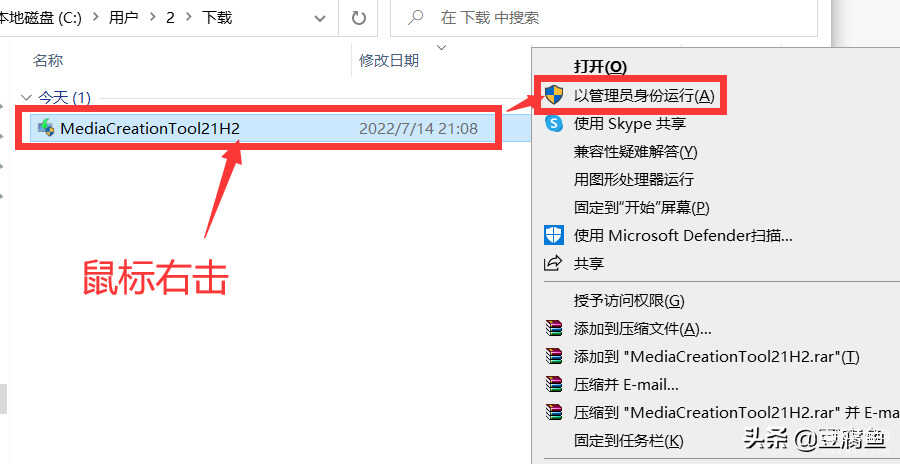Screen dimensions: 900x464
Task: Click the WinRAR icon beside 添加到压缩文件
Action: (x=554, y=328)
